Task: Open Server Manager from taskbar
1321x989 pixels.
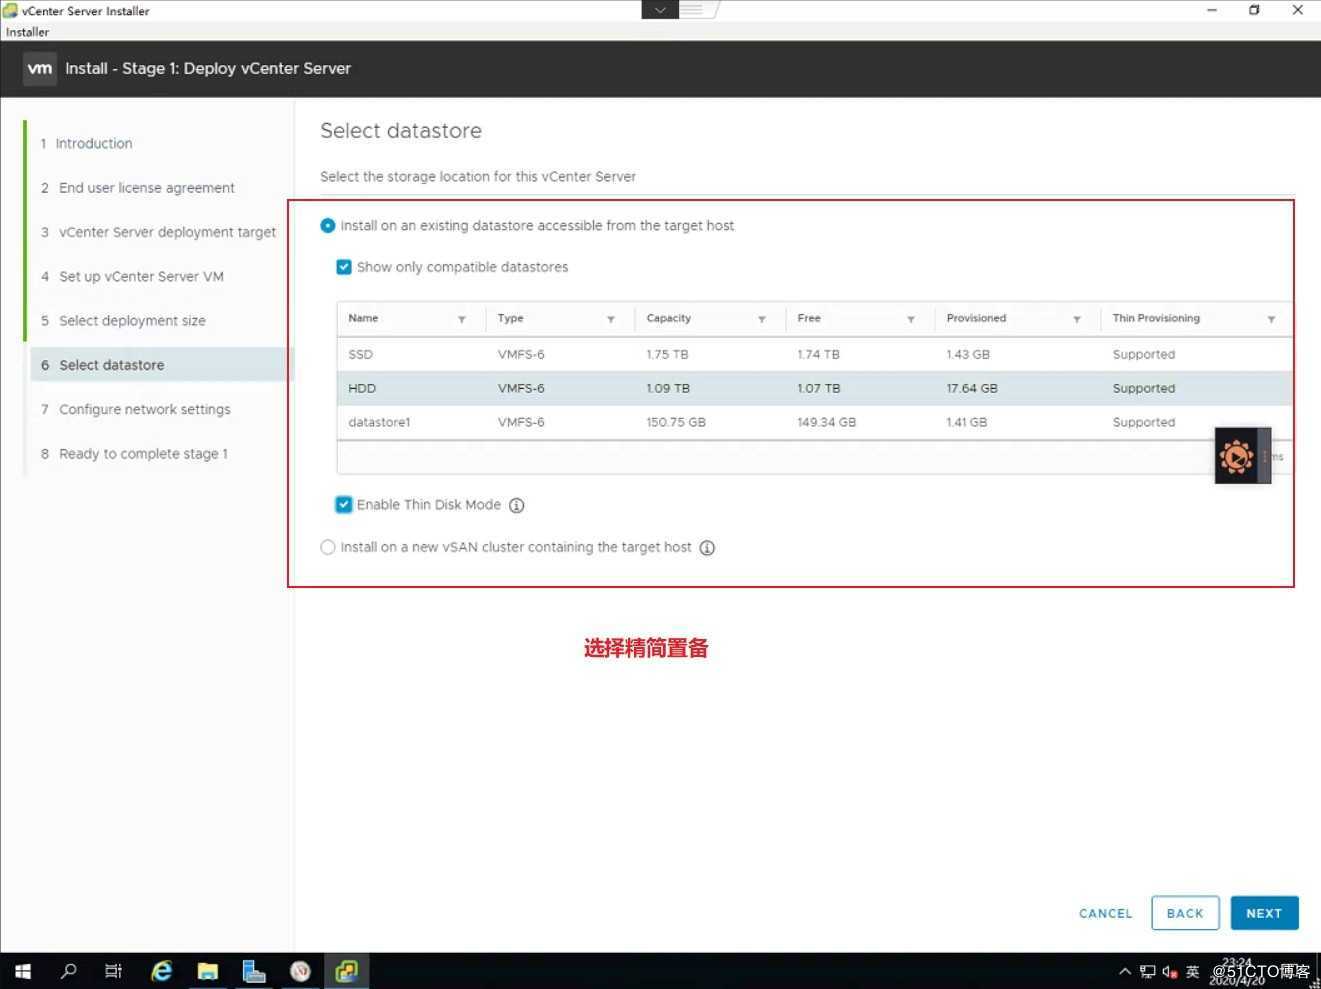Action: tap(254, 971)
